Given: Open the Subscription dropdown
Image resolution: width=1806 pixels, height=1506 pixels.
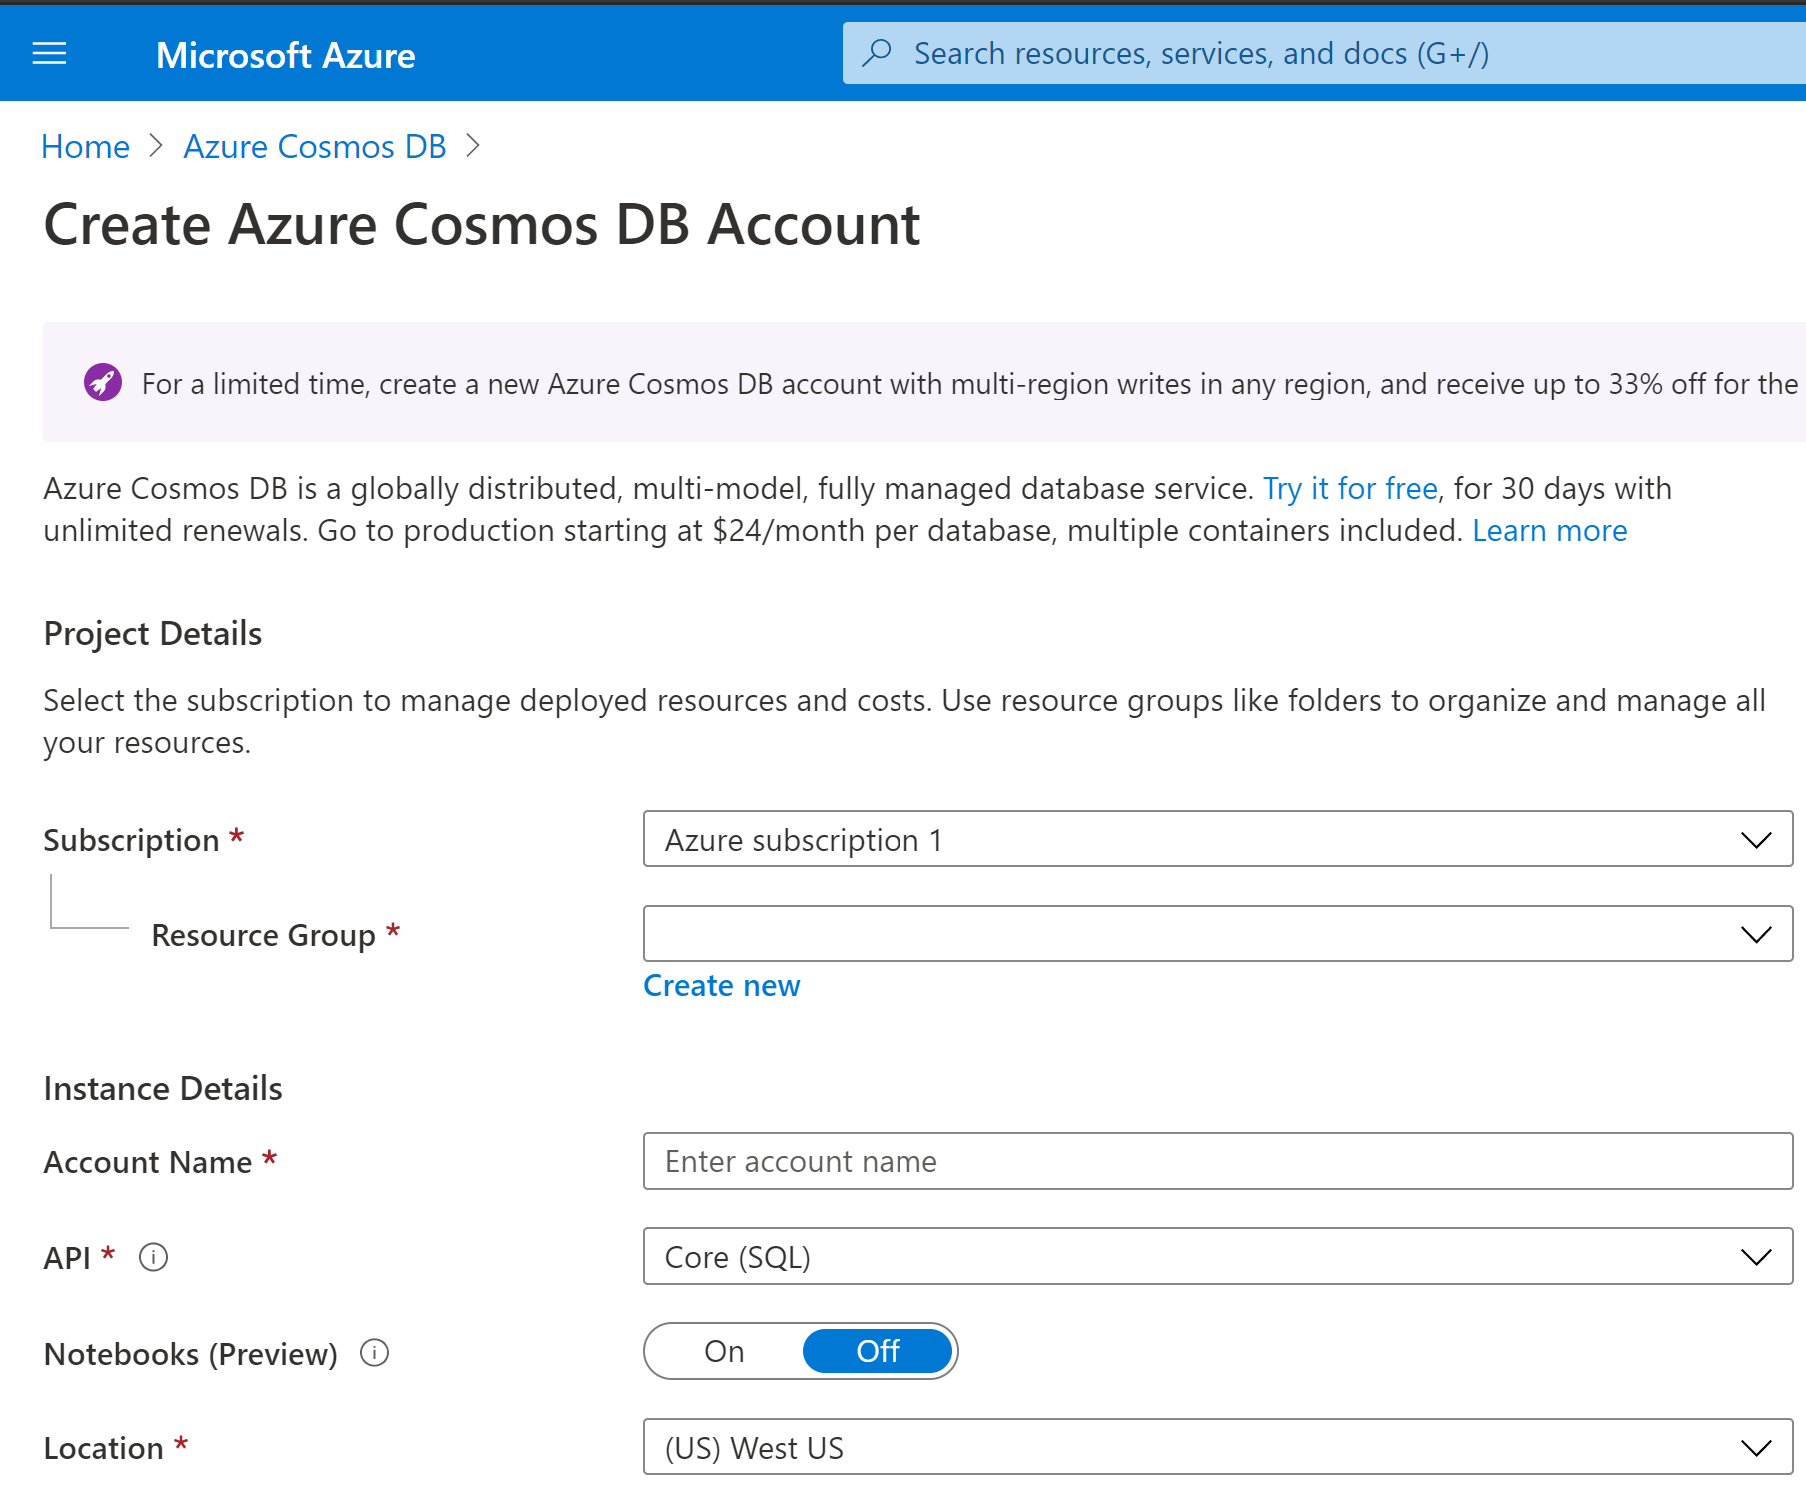Looking at the screenshot, I should [x=1218, y=839].
